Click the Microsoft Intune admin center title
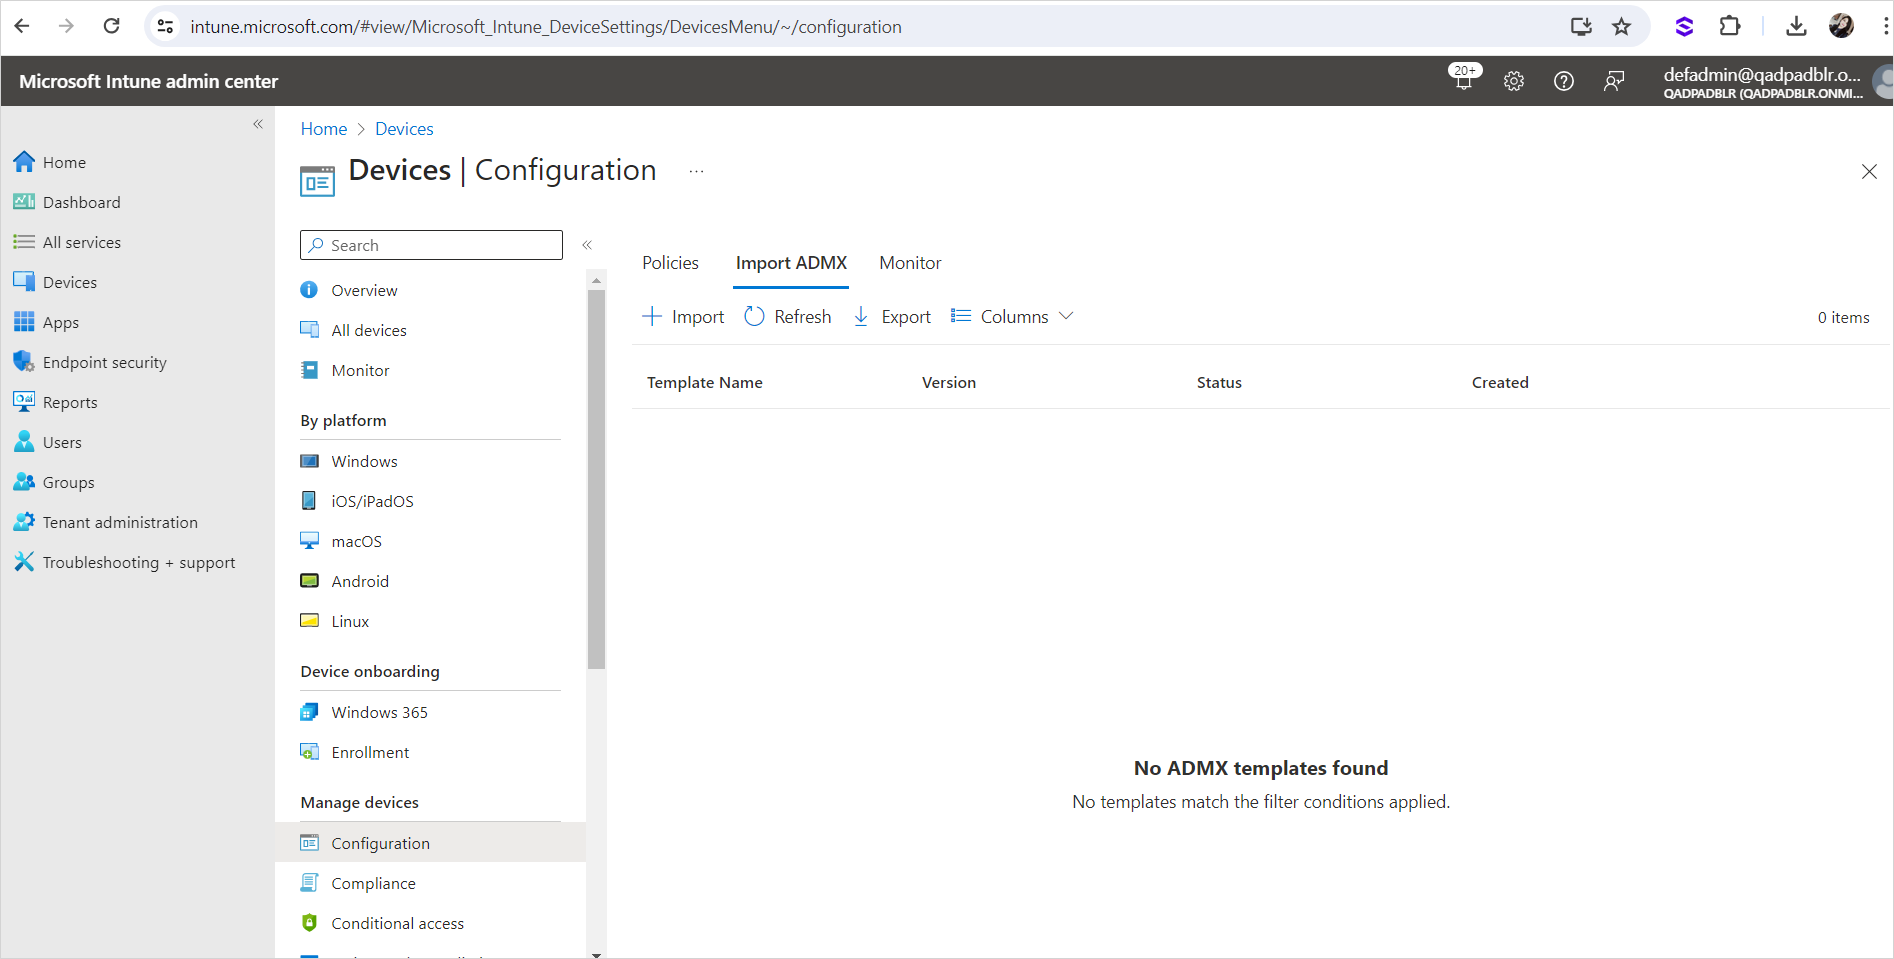This screenshot has width=1894, height=959. tap(148, 82)
